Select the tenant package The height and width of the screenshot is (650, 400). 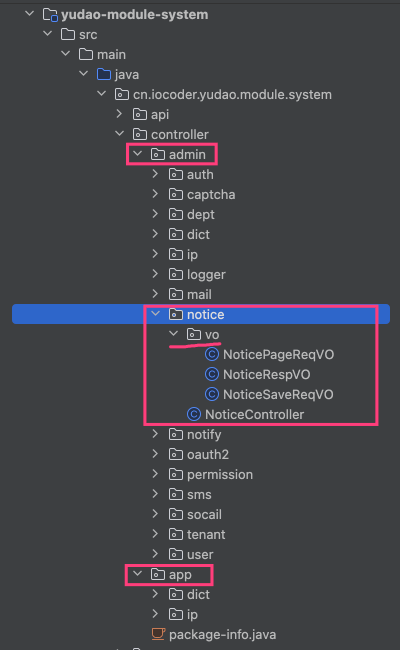(x=197, y=534)
